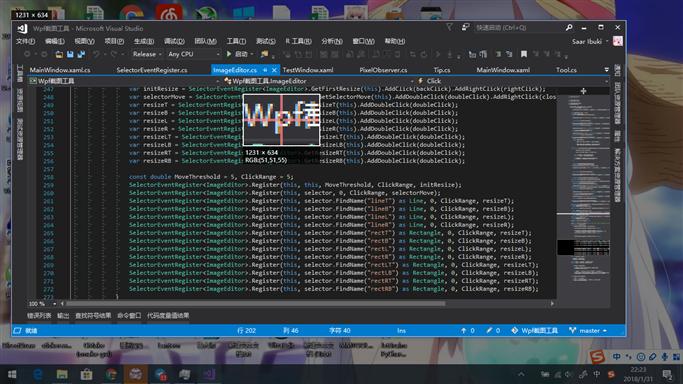
Task: Start debugging with the green play arrow
Action: point(229,54)
